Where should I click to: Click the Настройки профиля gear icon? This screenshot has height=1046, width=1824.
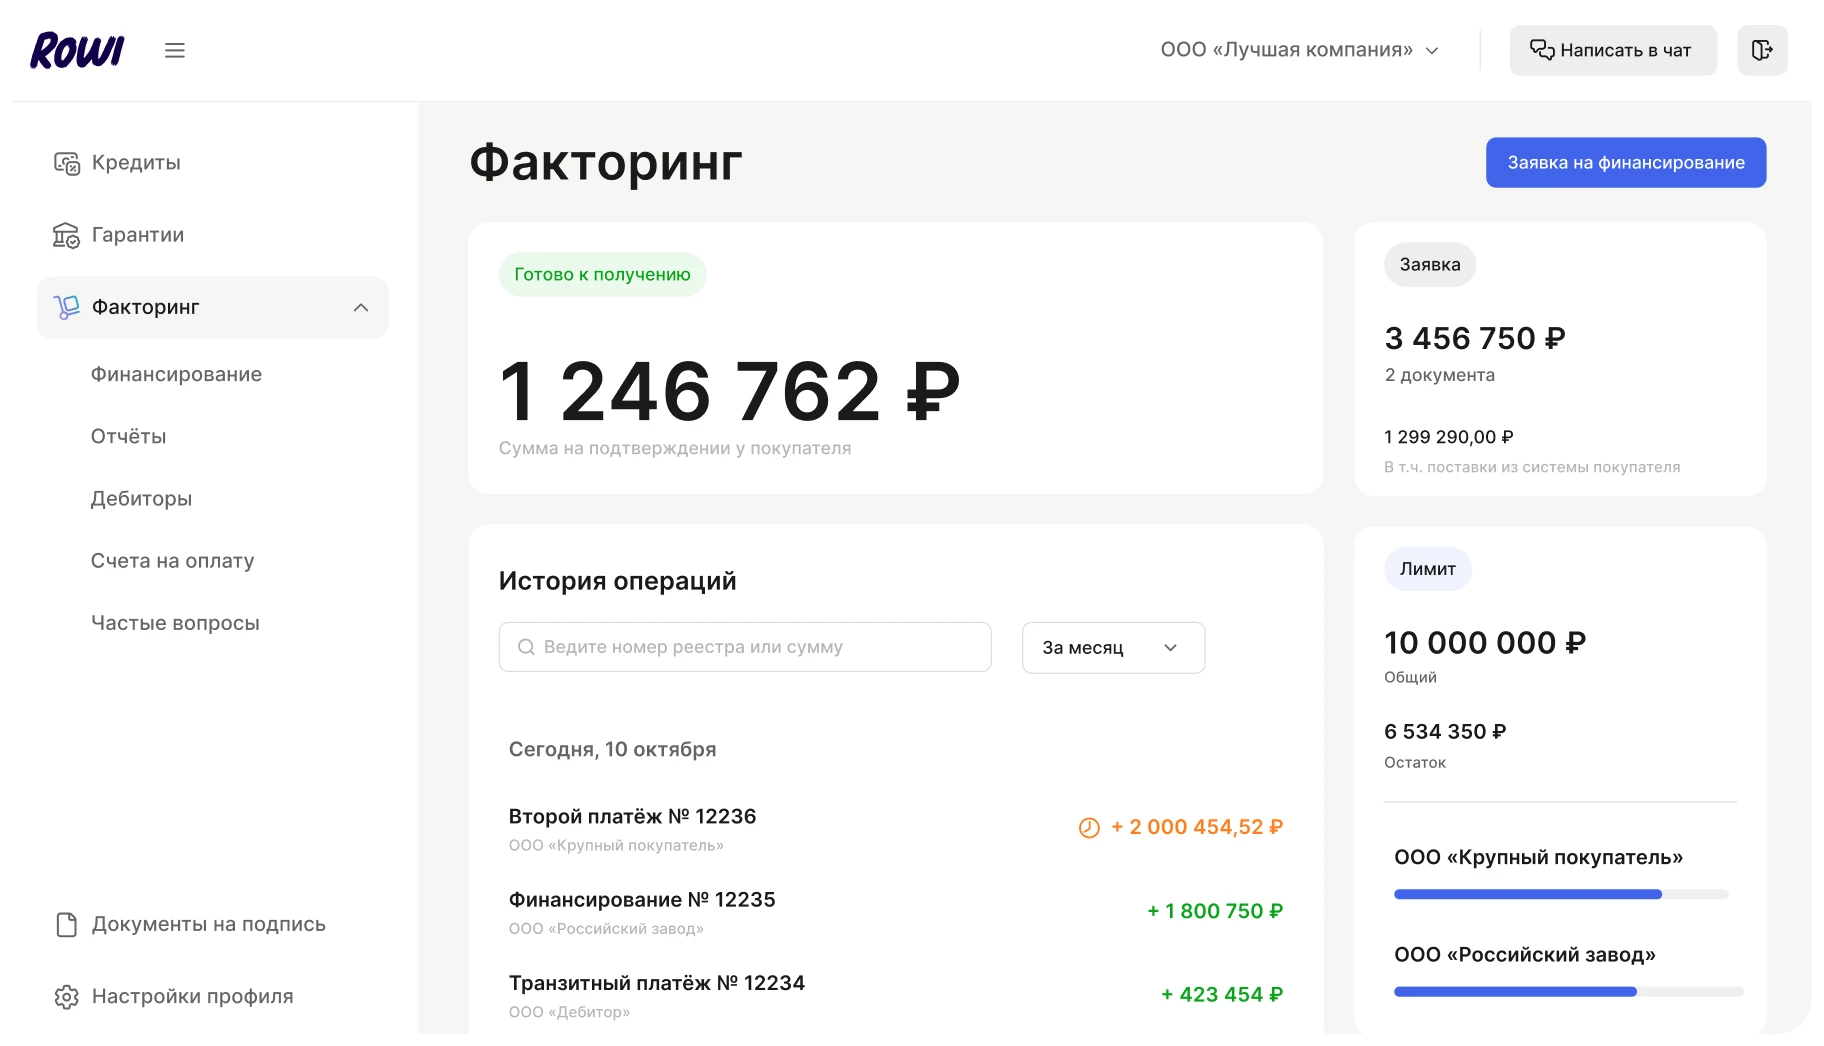coord(66,997)
